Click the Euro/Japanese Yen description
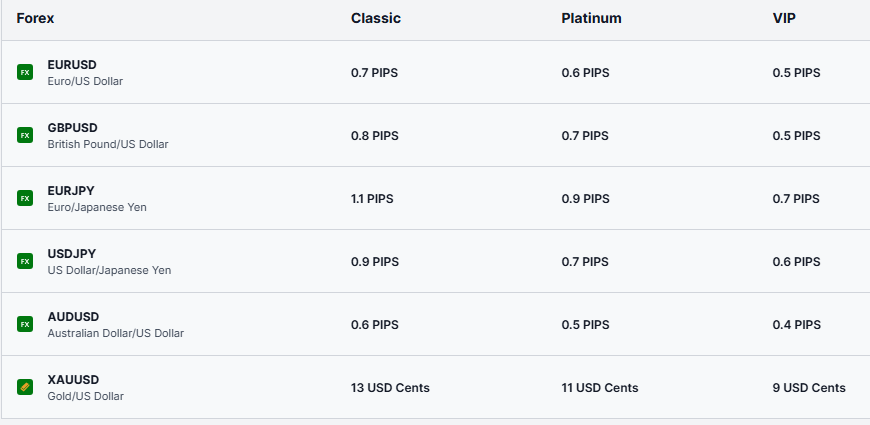Screen dimensions: 870x425 tap(97, 207)
